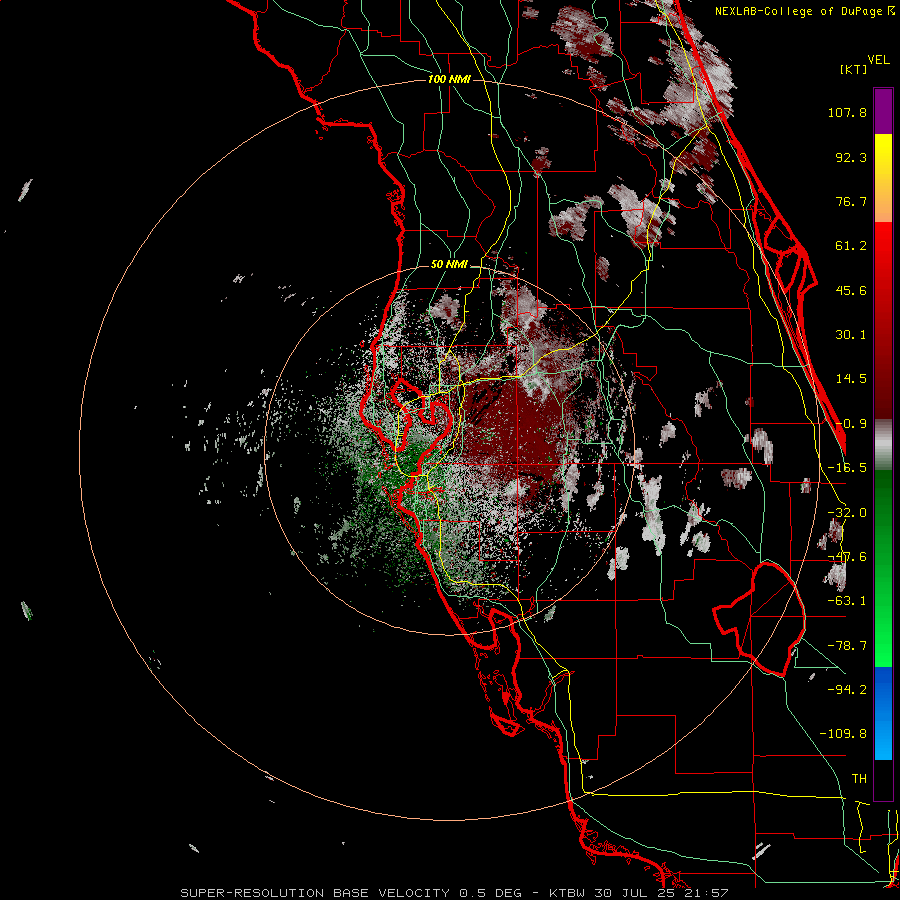Click the 100 NMI range ring label

pos(449,79)
